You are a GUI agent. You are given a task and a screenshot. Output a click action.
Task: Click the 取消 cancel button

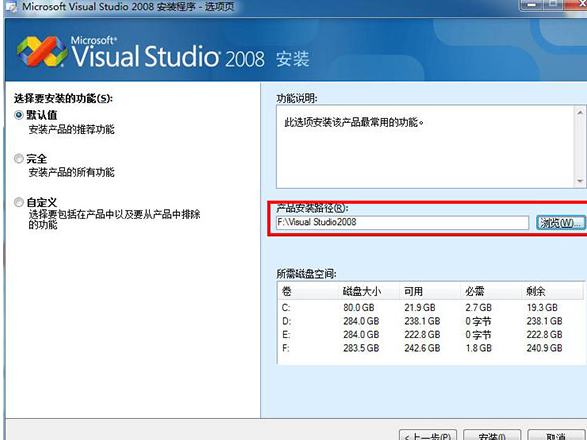coord(556,436)
